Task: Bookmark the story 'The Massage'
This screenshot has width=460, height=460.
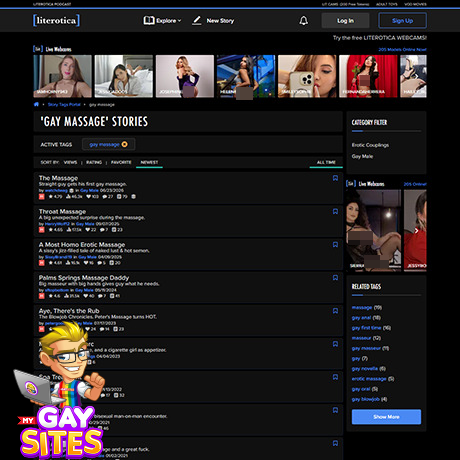Action: (x=335, y=178)
